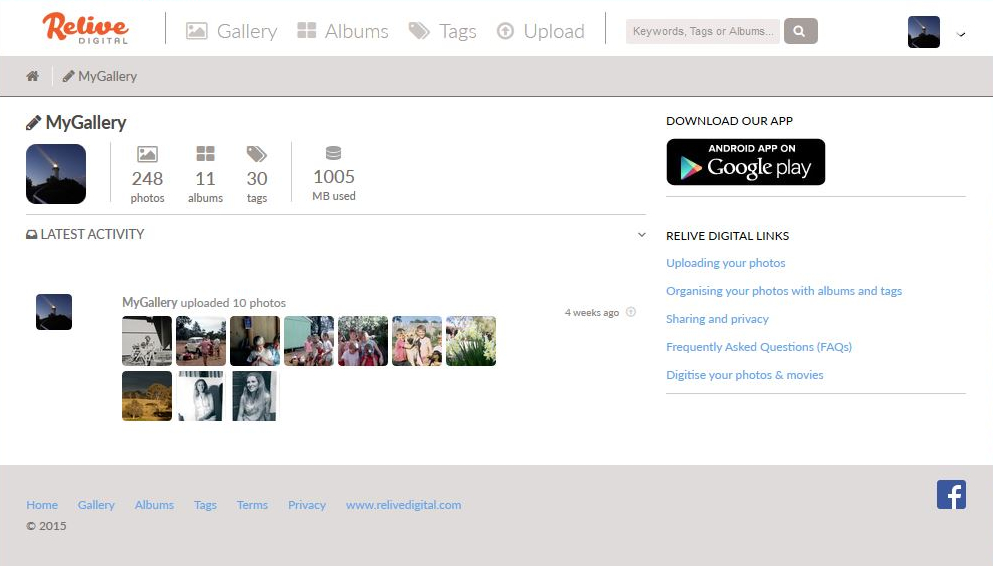Open Uploading your photos link

click(x=726, y=263)
